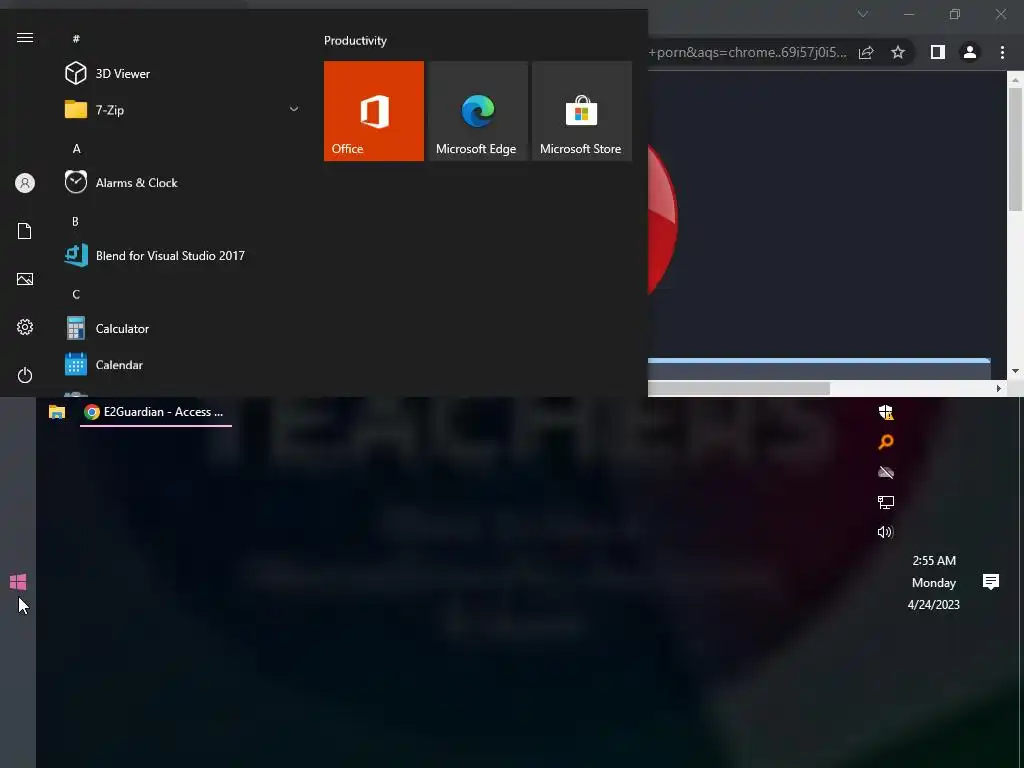Open Windows Security tray icon
1024x768 pixels.
click(886, 412)
